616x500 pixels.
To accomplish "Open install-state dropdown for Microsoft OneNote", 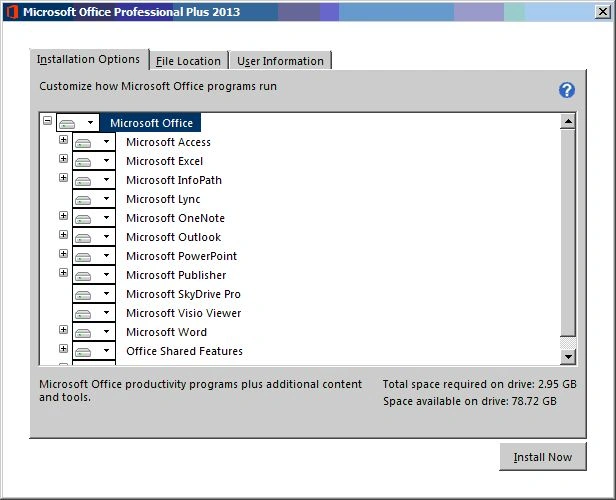I will [94, 218].
